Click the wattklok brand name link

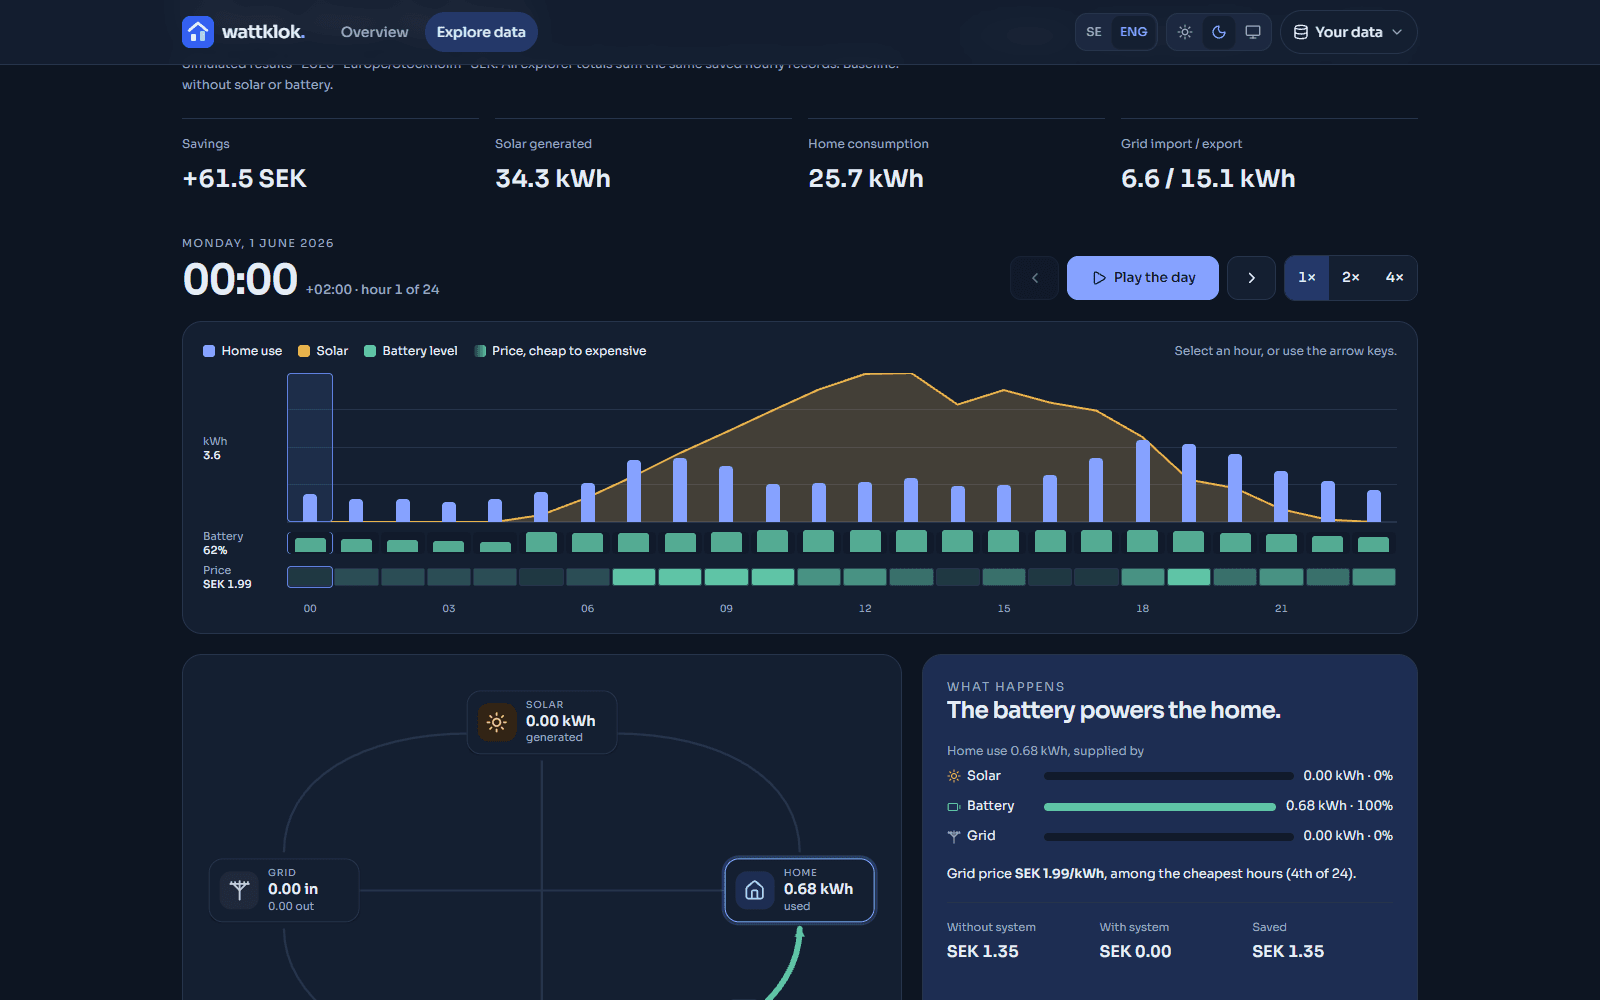pyautogui.click(x=263, y=32)
